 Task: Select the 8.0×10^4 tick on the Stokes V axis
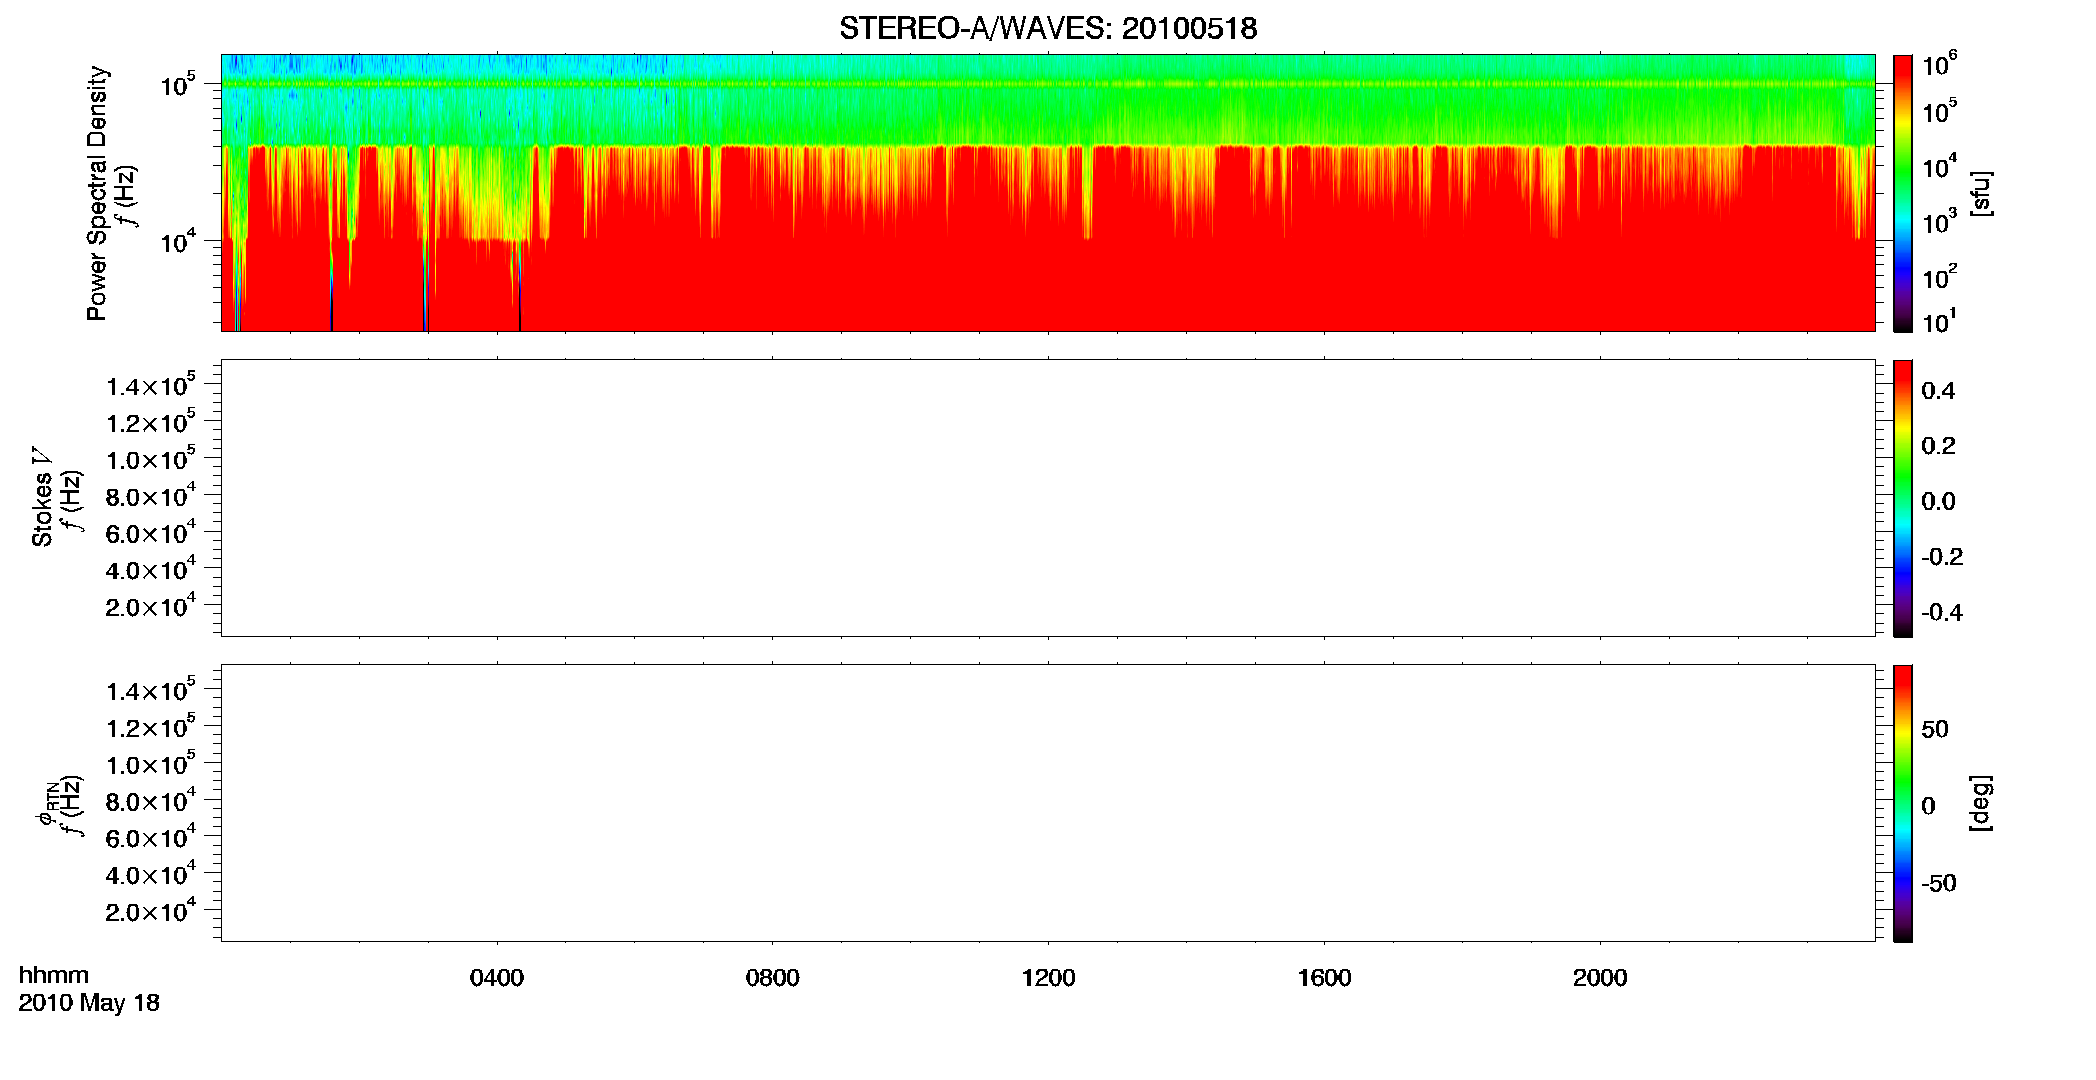(151, 495)
